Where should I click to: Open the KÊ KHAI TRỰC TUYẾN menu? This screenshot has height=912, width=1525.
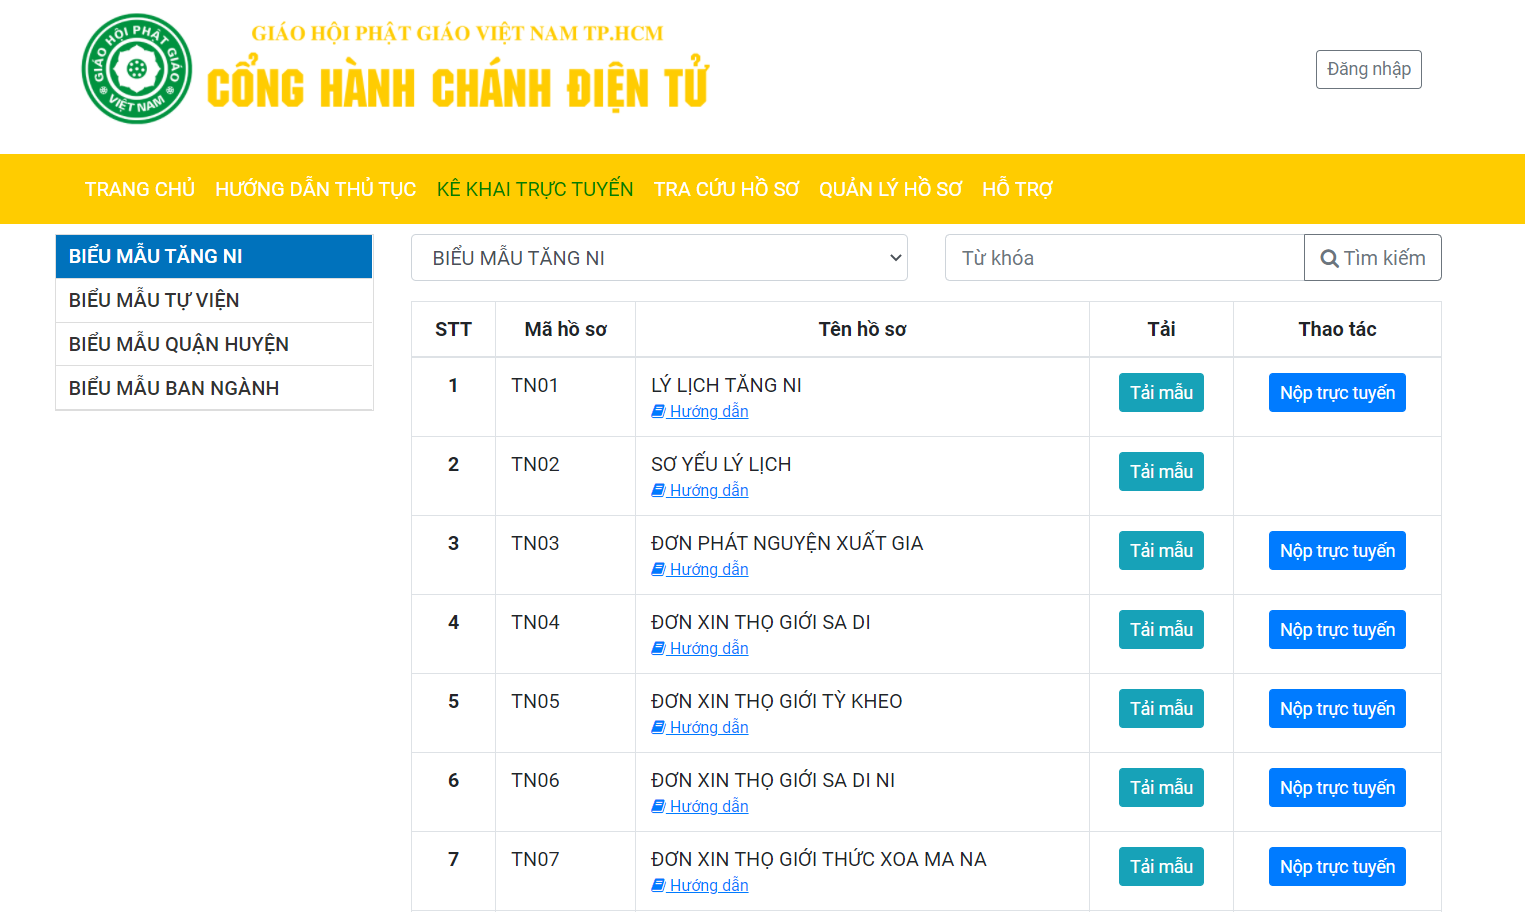[x=534, y=189]
